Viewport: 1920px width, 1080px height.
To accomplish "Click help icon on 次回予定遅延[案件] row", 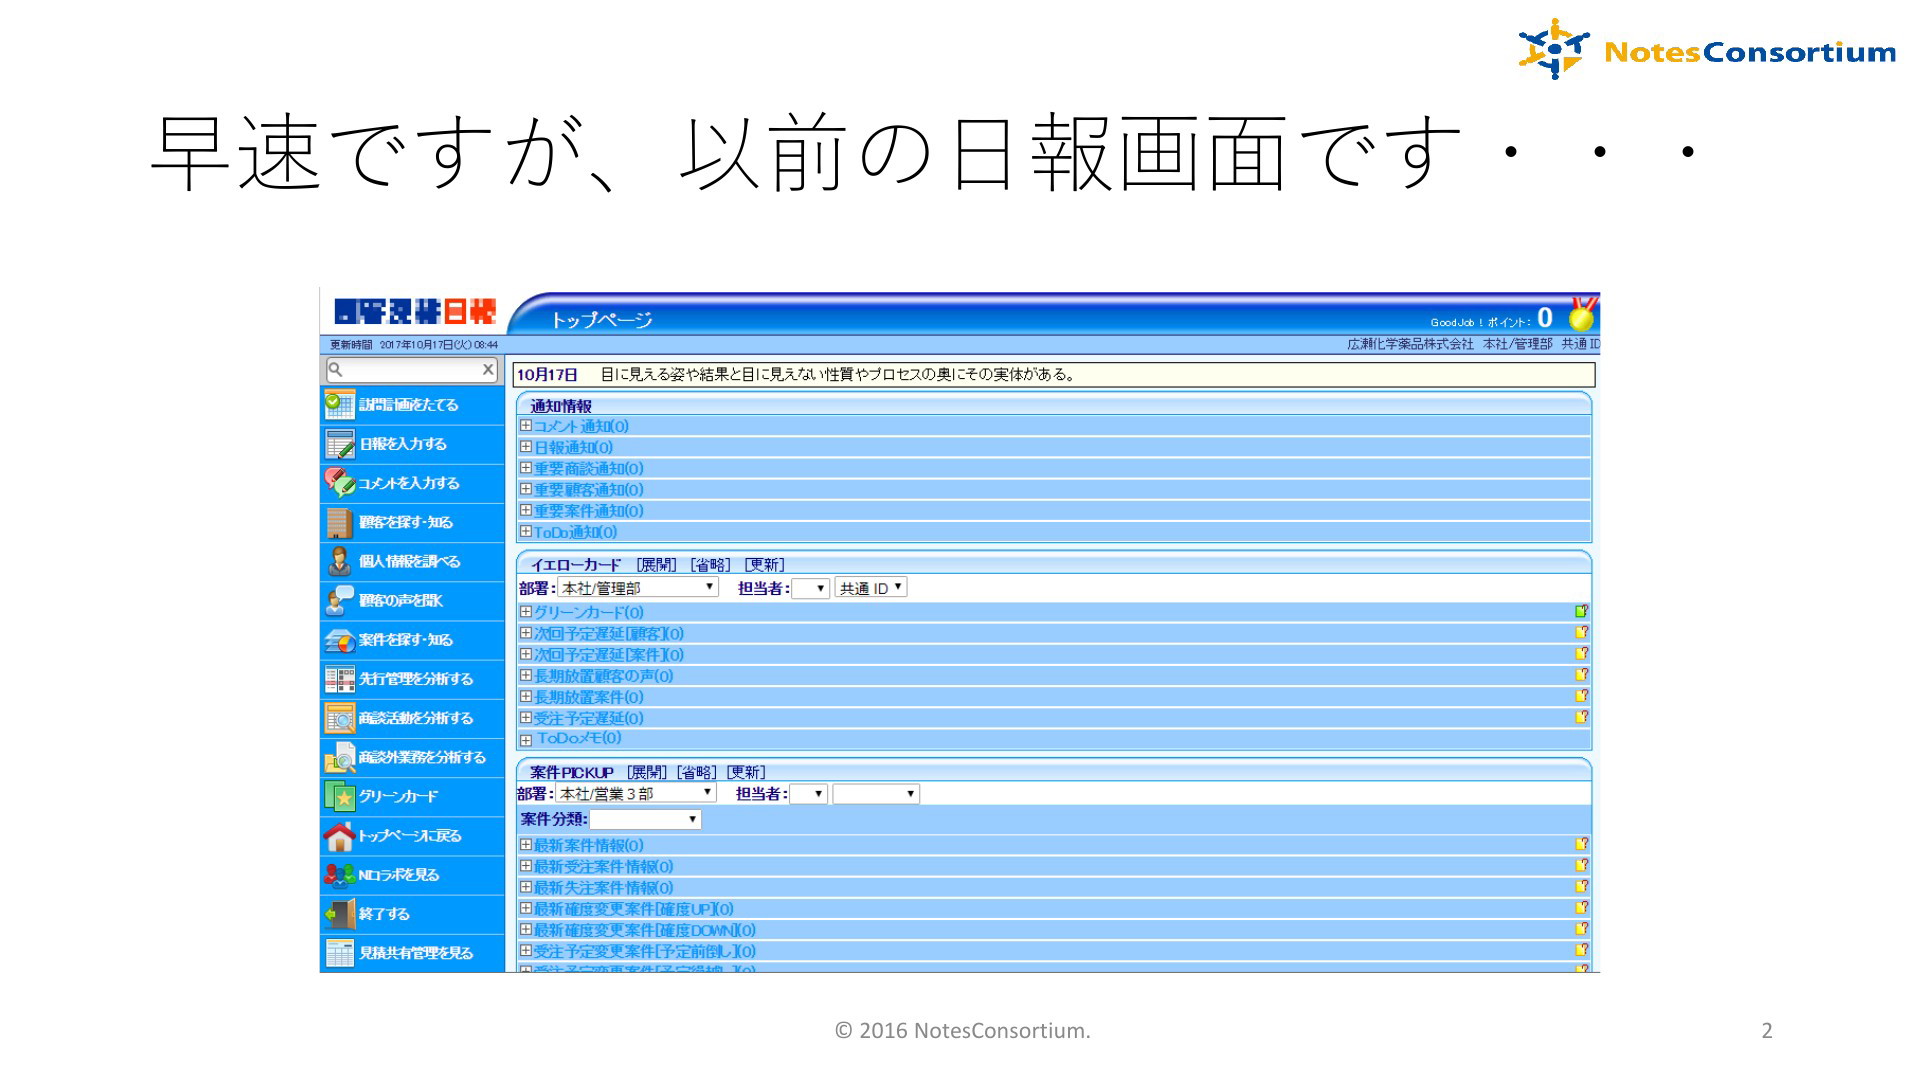I will click(x=1581, y=653).
